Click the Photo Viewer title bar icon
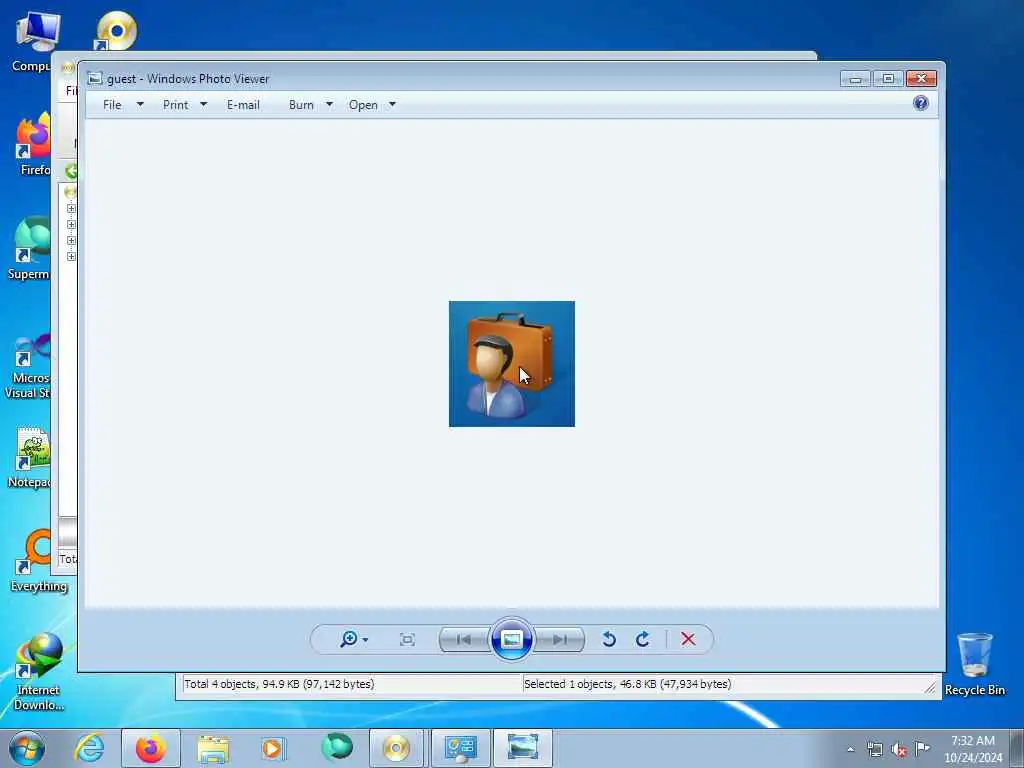The image size is (1024, 768). 95,78
